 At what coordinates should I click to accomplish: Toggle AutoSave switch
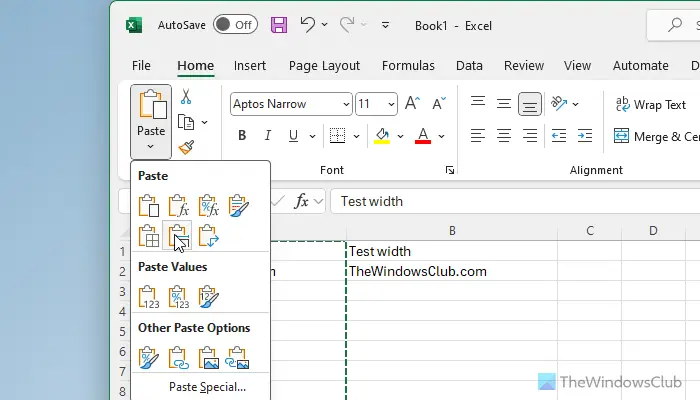tap(235, 25)
